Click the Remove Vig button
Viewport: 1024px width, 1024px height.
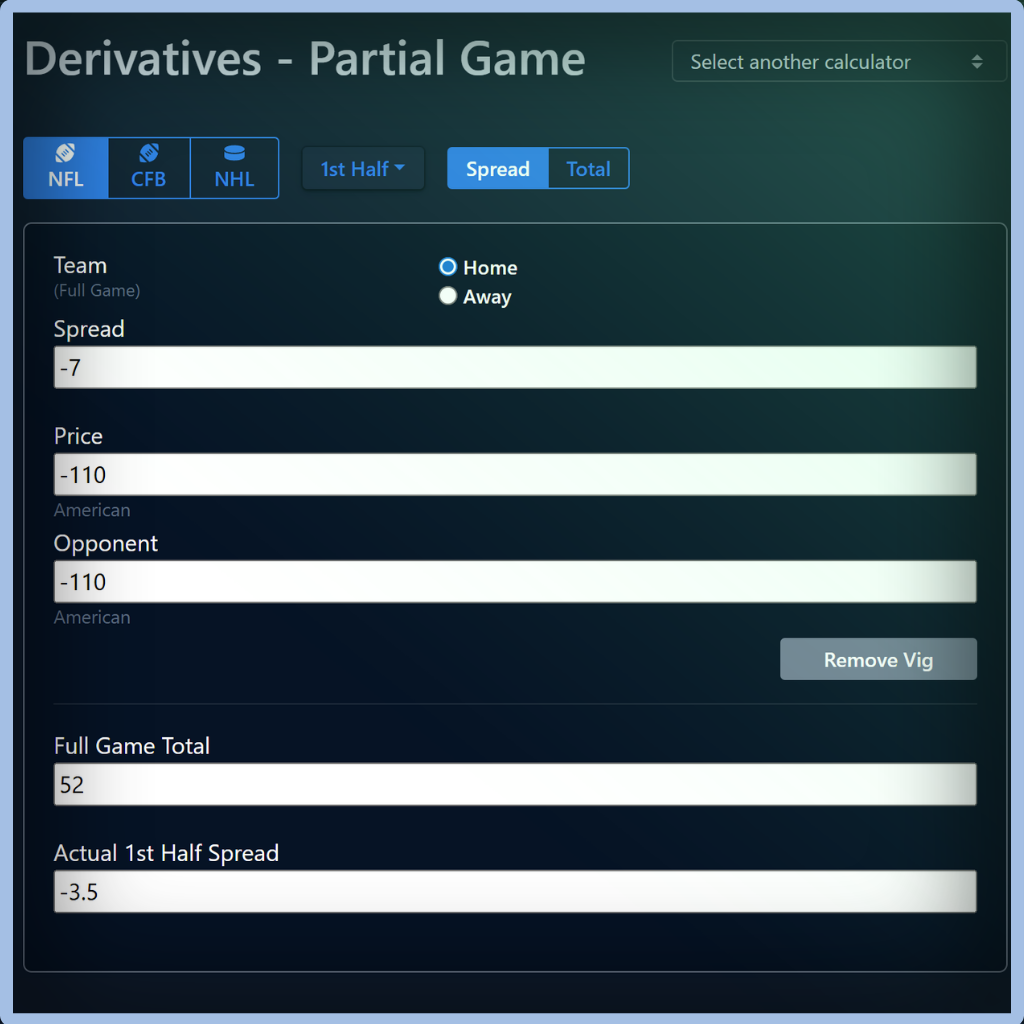click(878, 659)
